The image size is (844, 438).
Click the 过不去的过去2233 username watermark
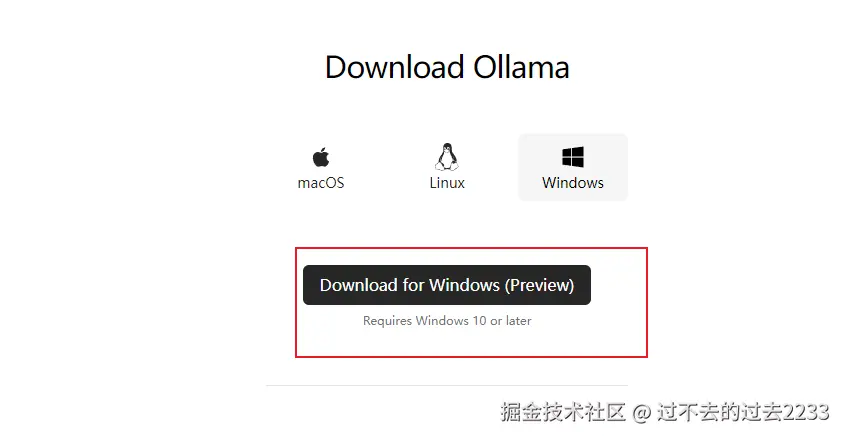pos(743,412)
